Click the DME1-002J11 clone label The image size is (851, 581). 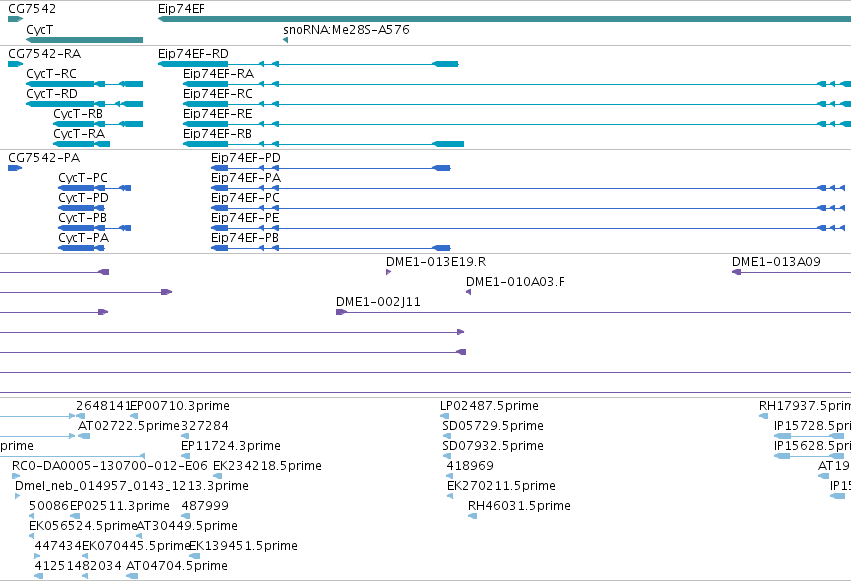[378, 302]
